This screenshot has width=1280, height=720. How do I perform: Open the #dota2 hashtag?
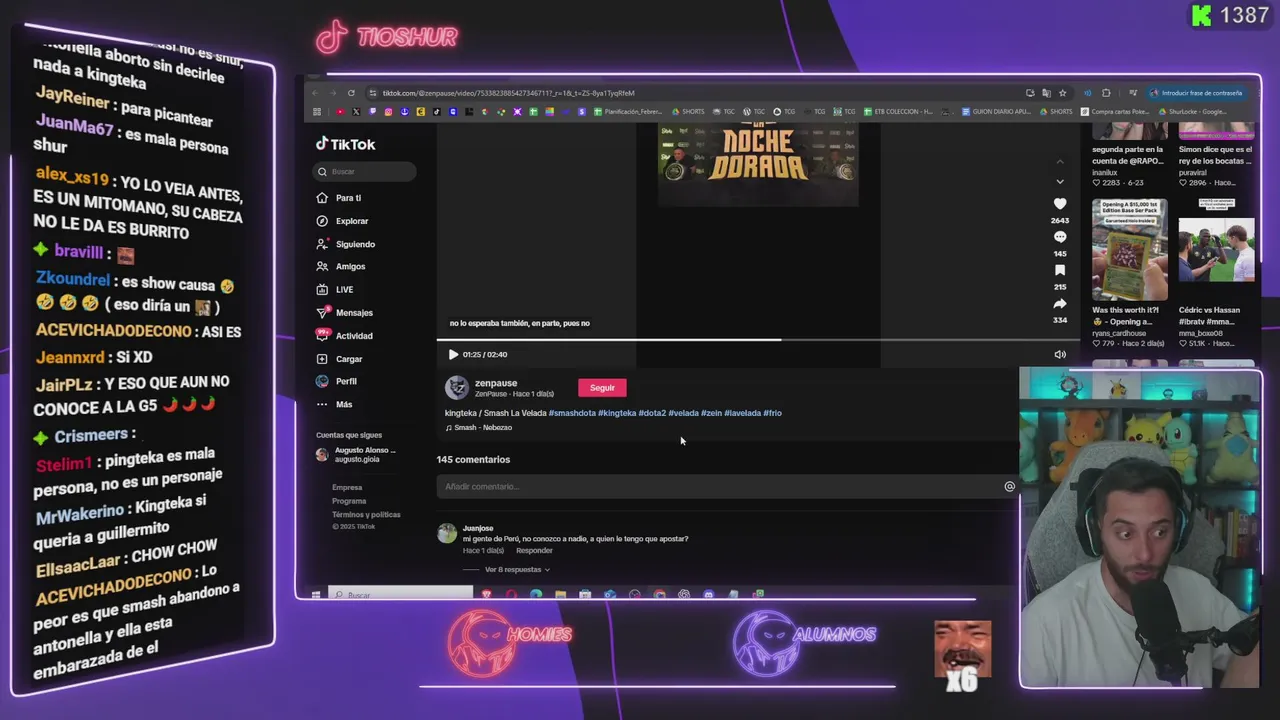652,413
